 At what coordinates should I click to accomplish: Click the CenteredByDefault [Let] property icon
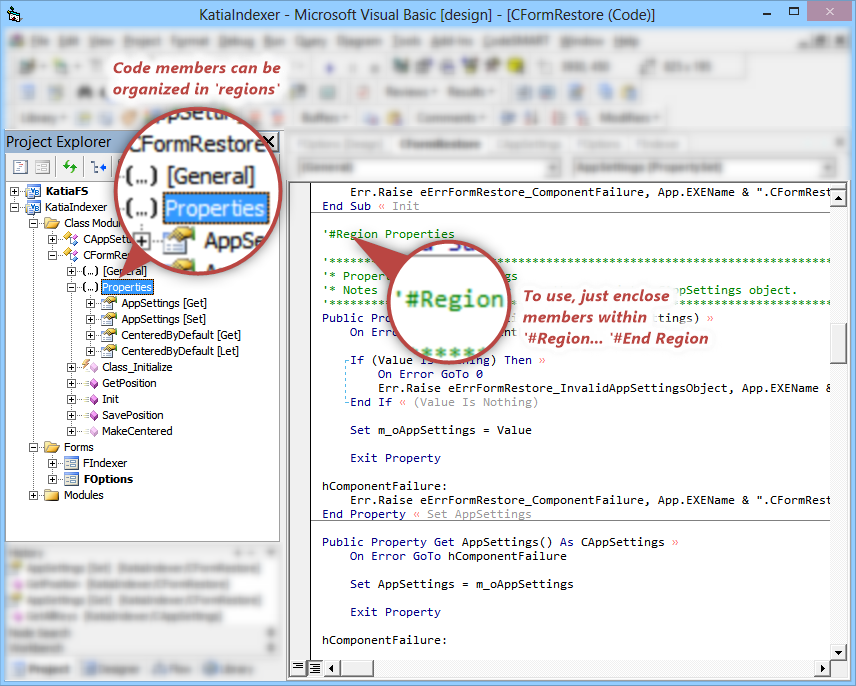109,350
